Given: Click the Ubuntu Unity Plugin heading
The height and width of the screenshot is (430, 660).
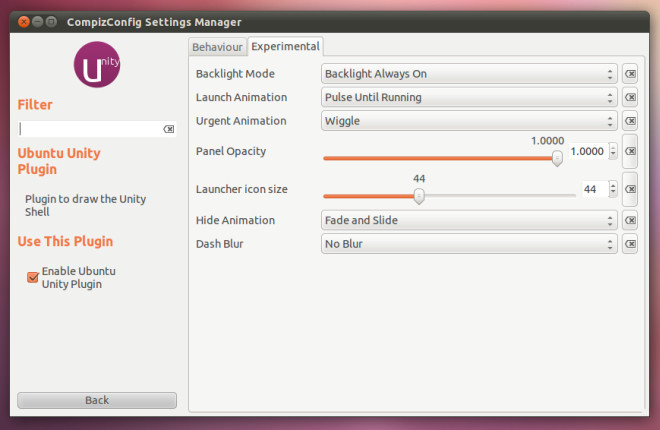Looking at the screenshot, I should [x=59, y=161].
